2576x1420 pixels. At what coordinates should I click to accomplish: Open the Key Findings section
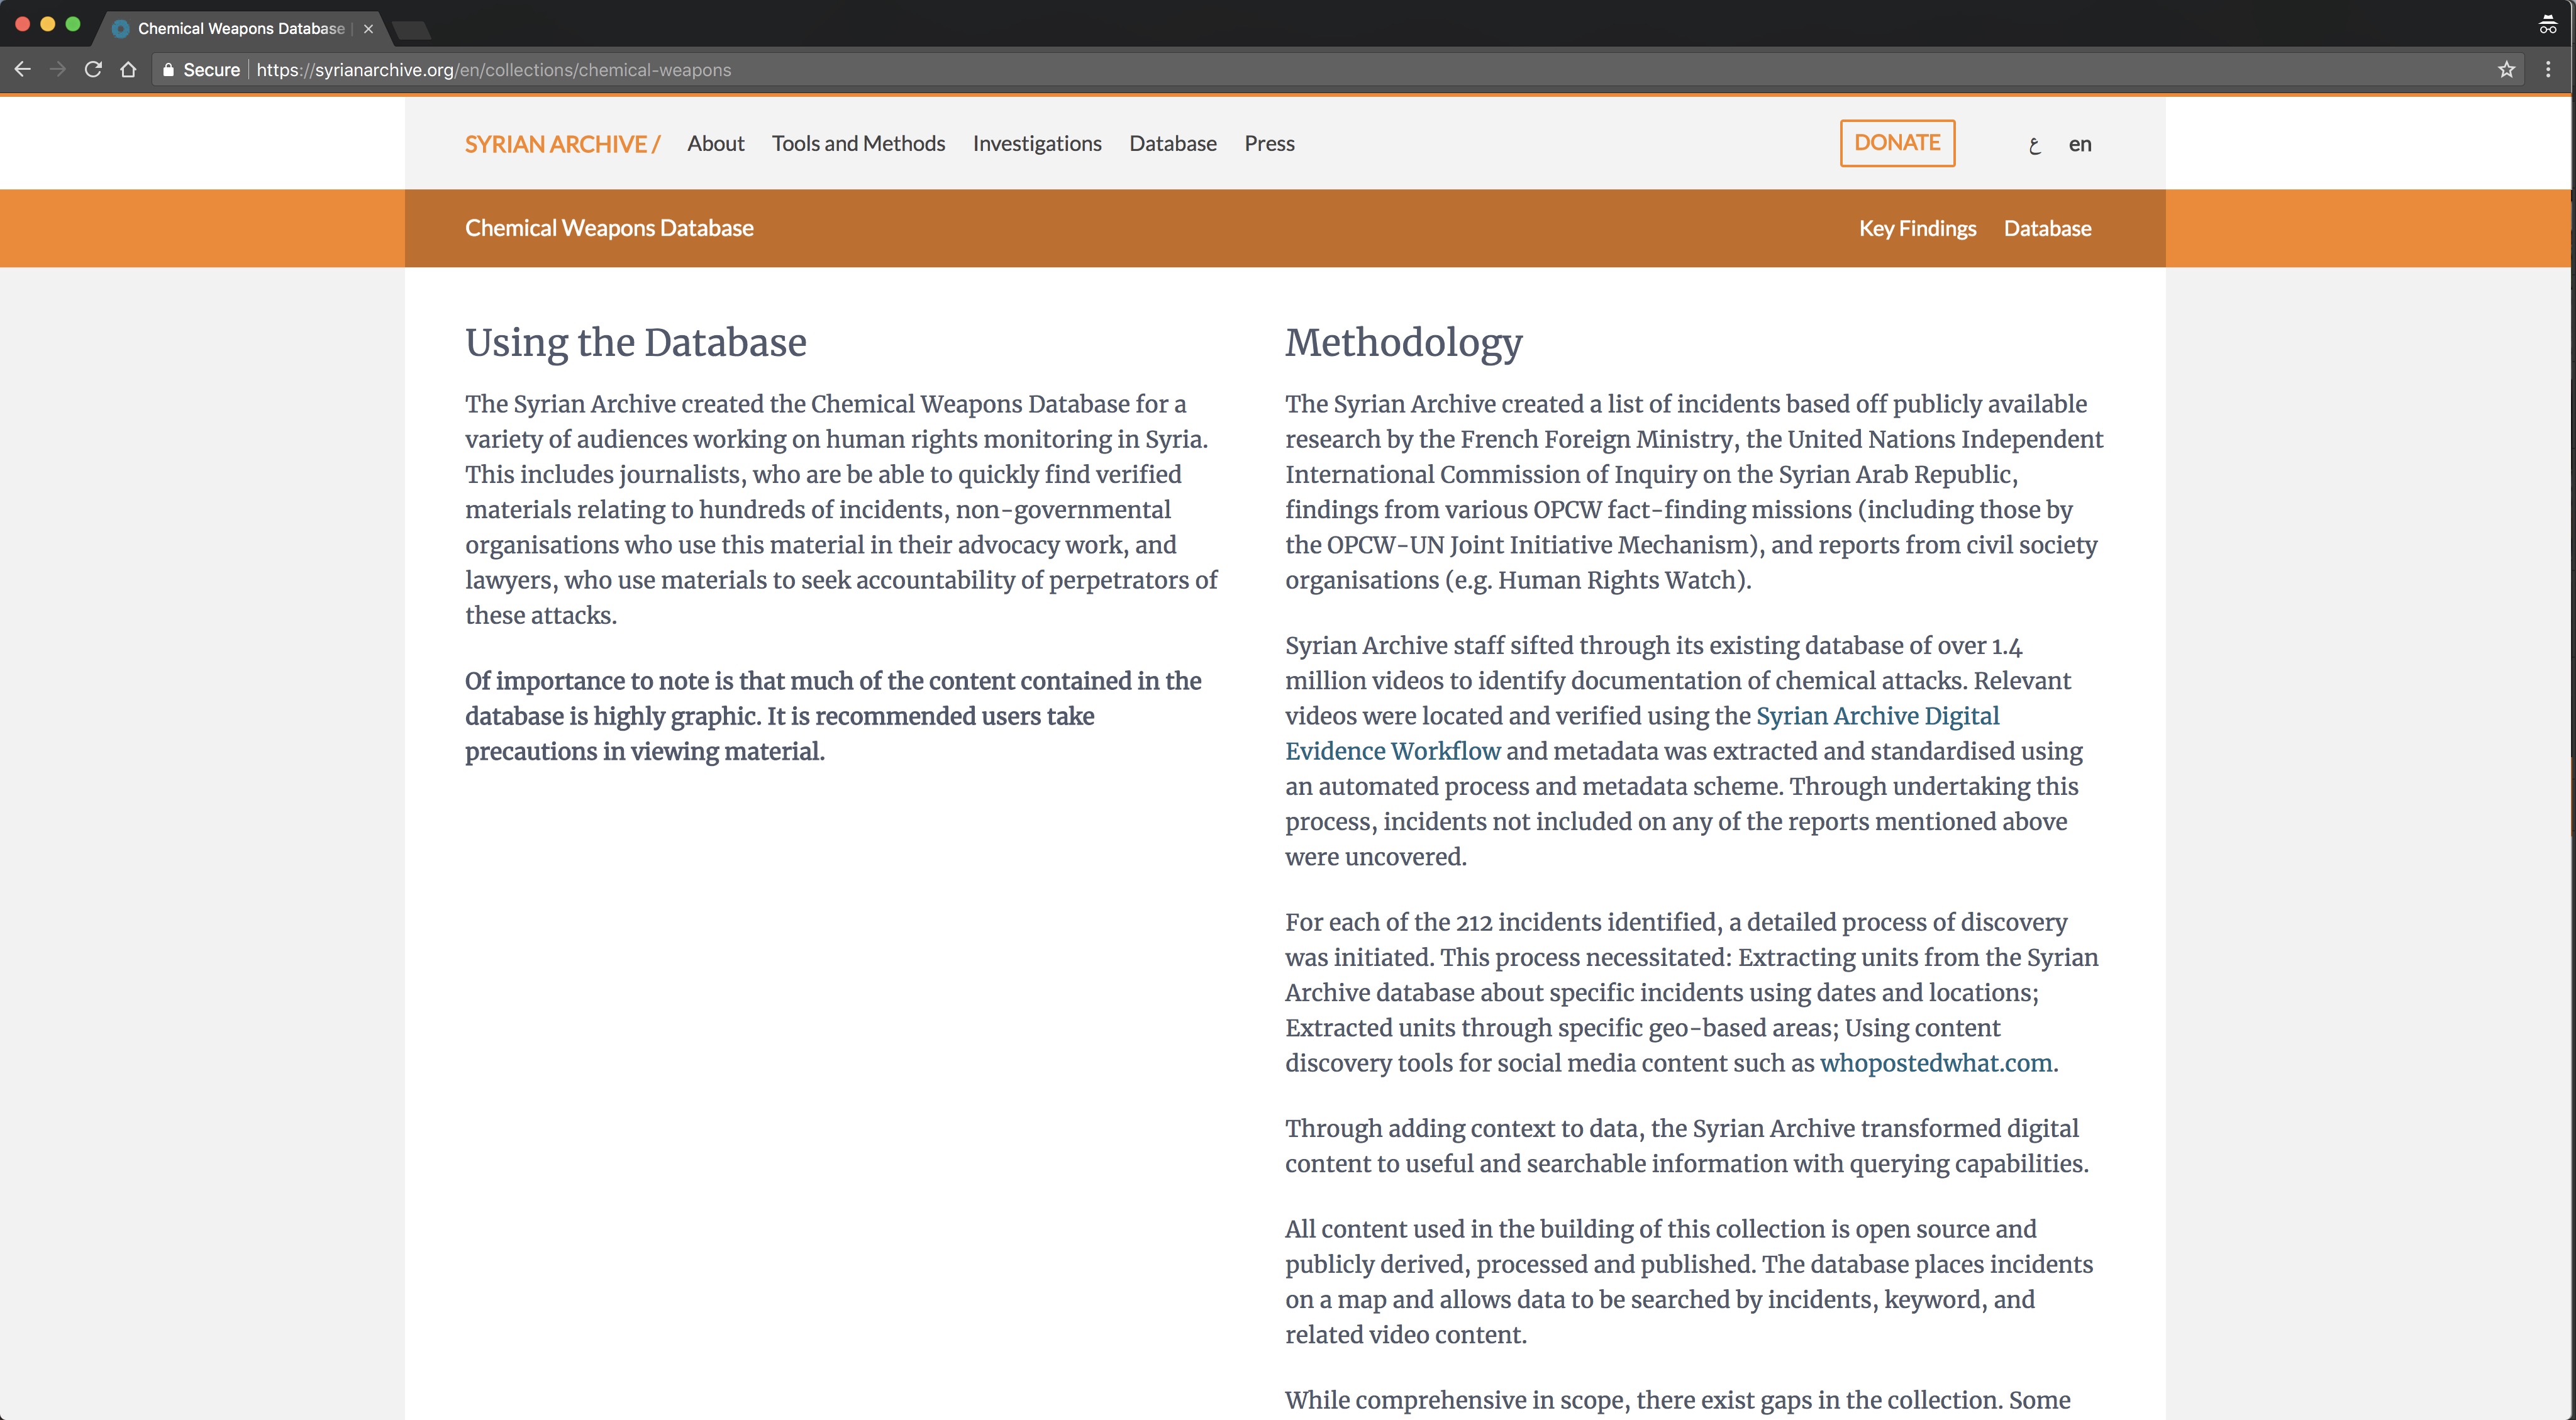[1917, 228]
